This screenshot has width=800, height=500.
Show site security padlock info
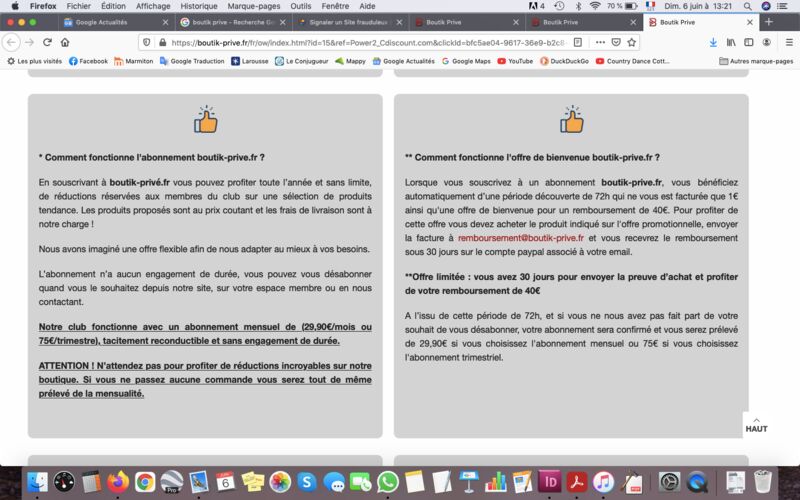162,42
